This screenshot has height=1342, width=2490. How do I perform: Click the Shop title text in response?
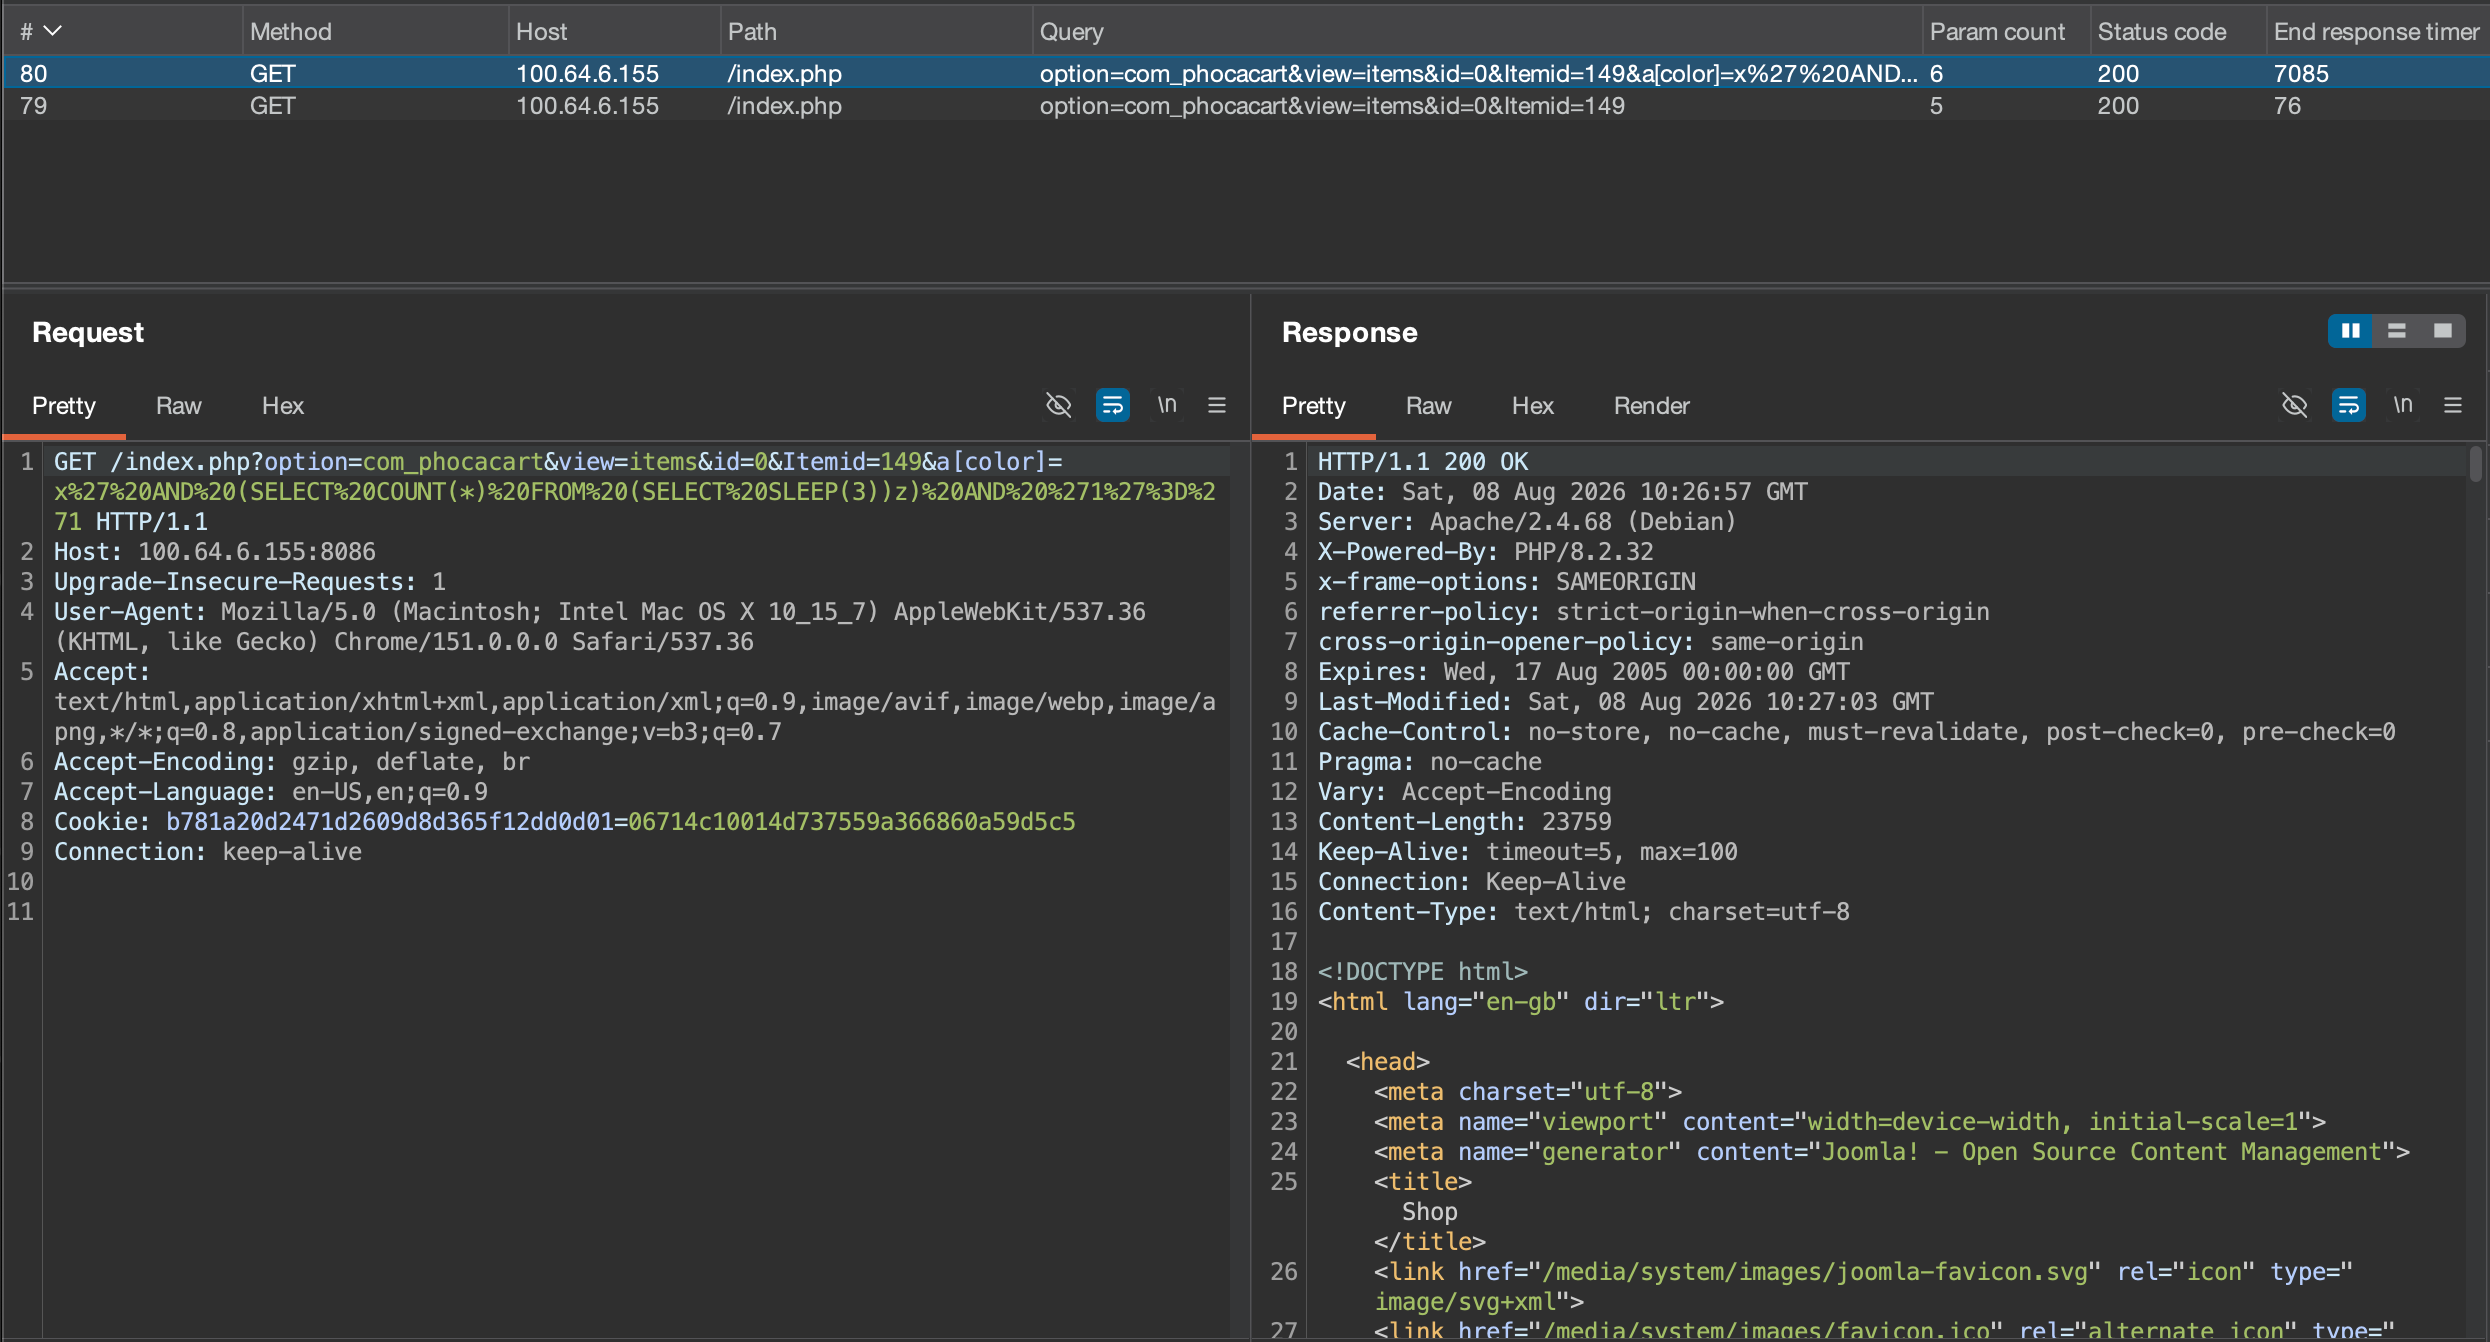pos(1430,1211)
